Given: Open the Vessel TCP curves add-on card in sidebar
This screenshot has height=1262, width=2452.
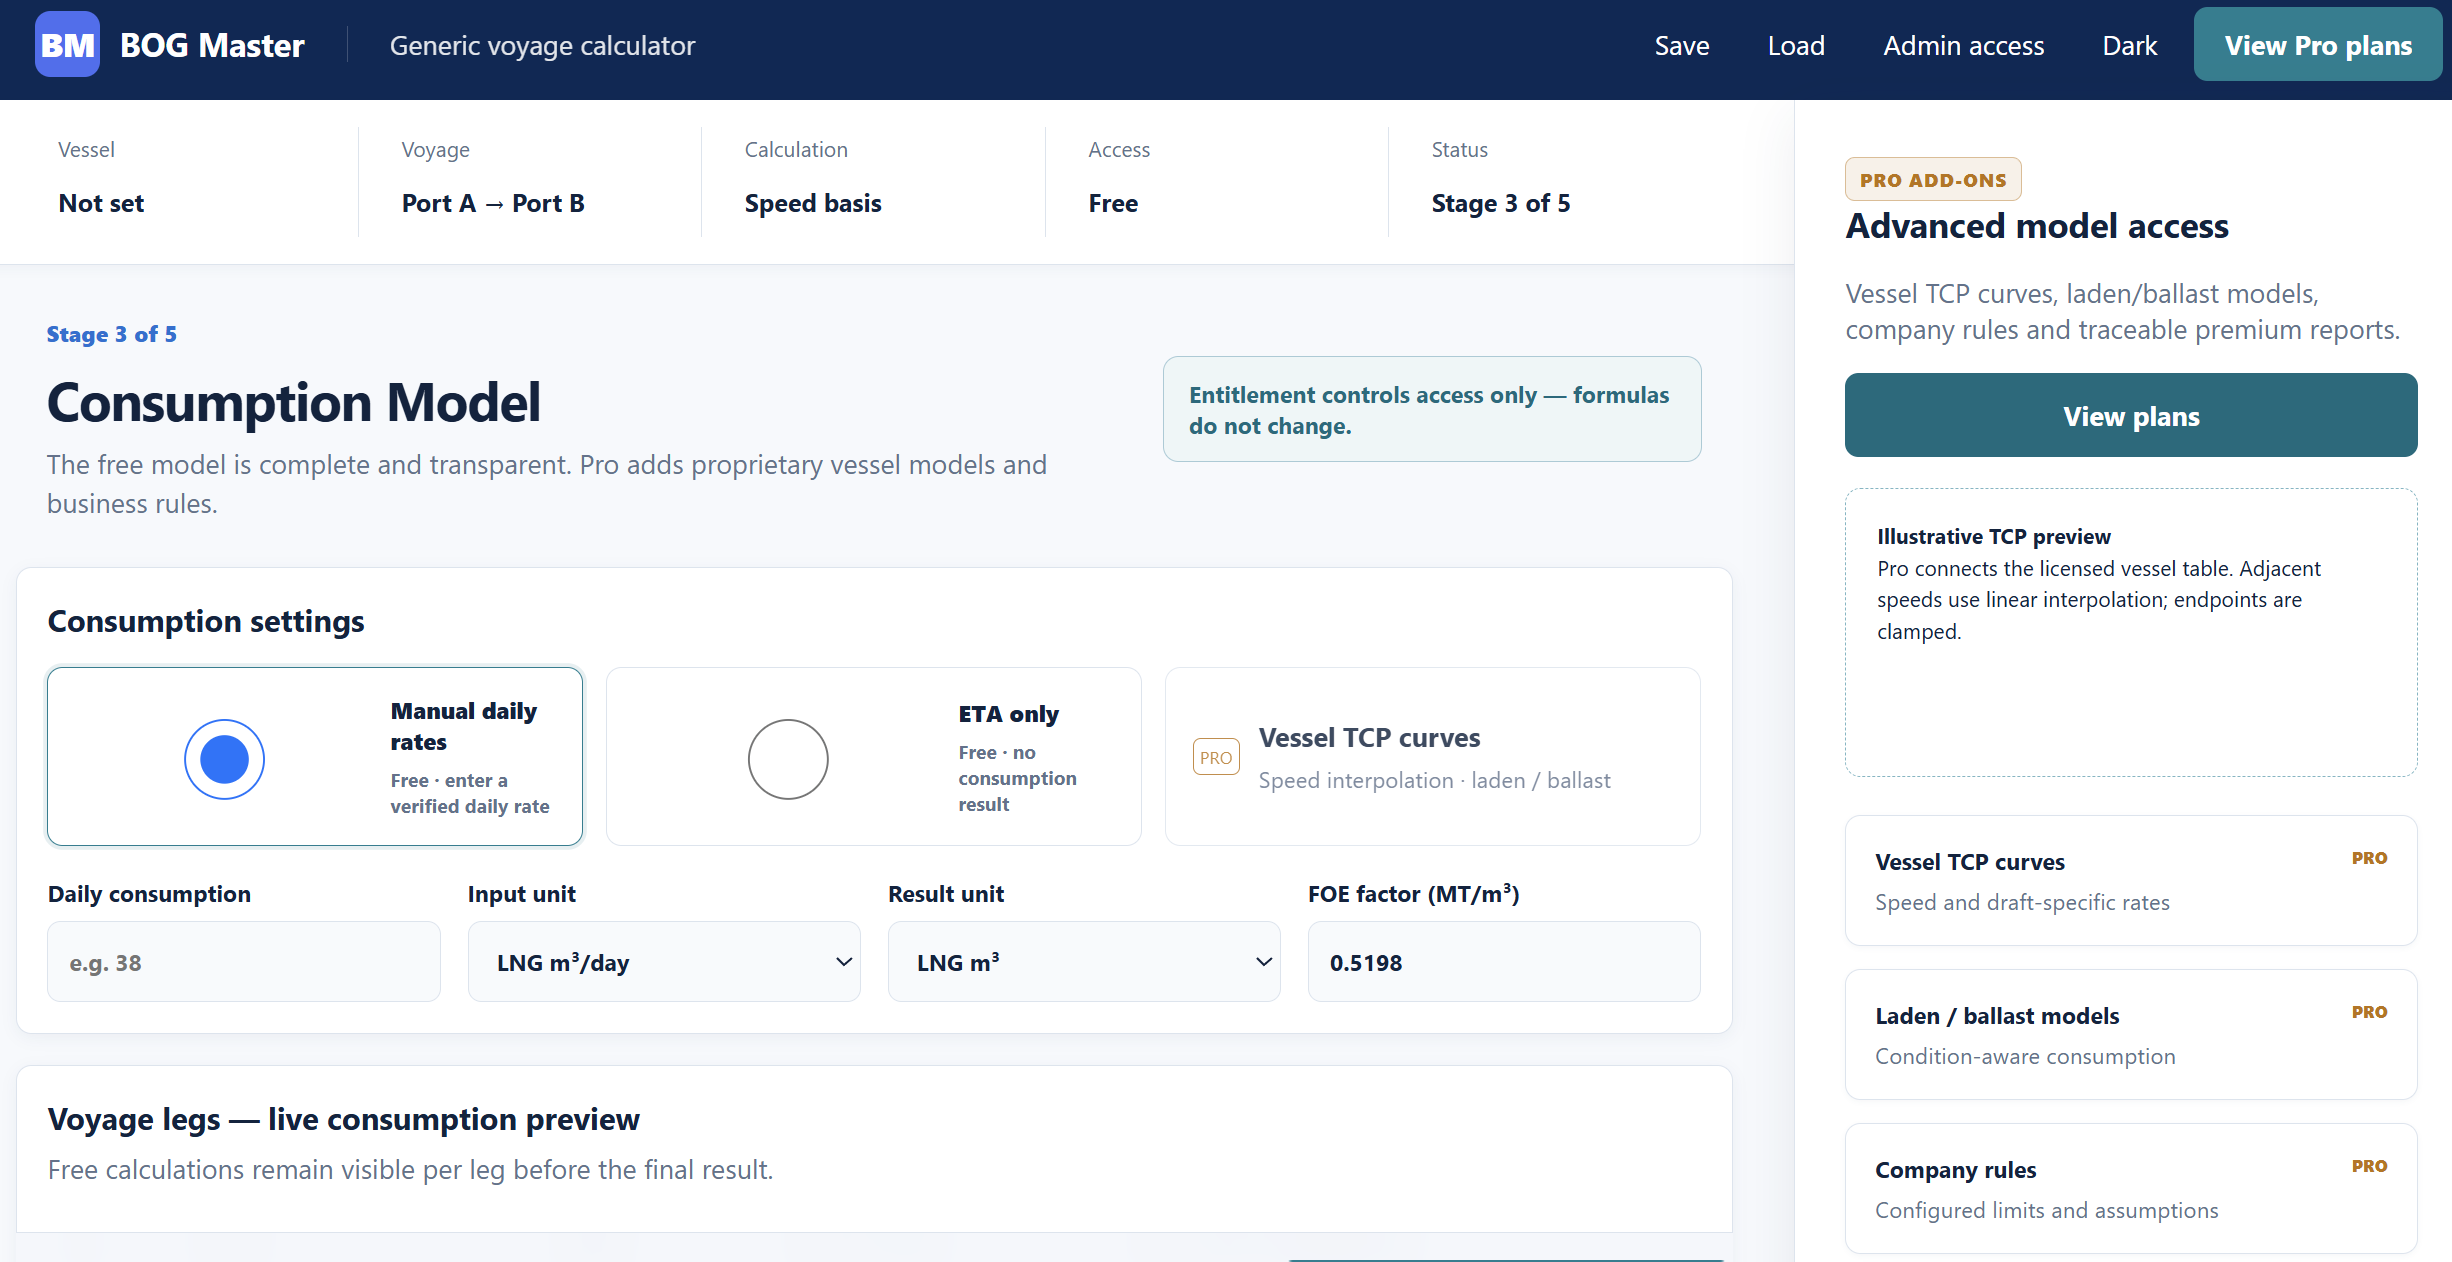Looking at the screenshot, I should click(x=2131, y=881).
